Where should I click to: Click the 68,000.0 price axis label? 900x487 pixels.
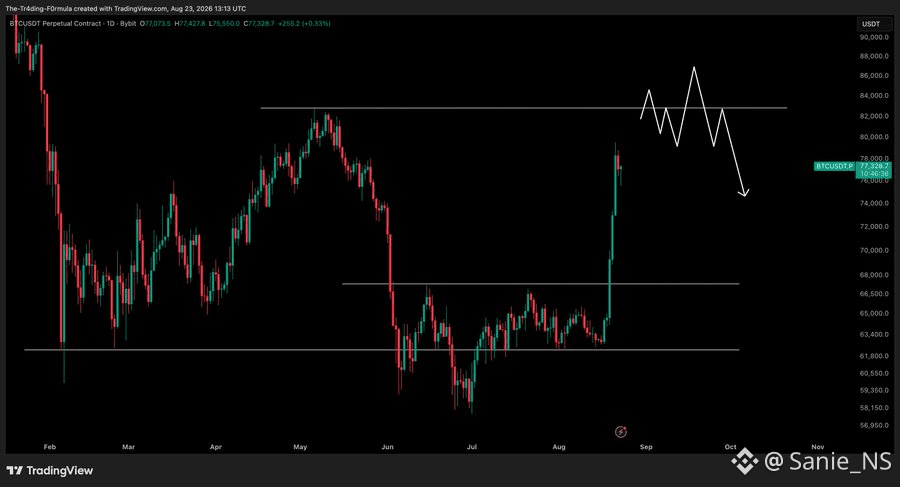(874, 275)
